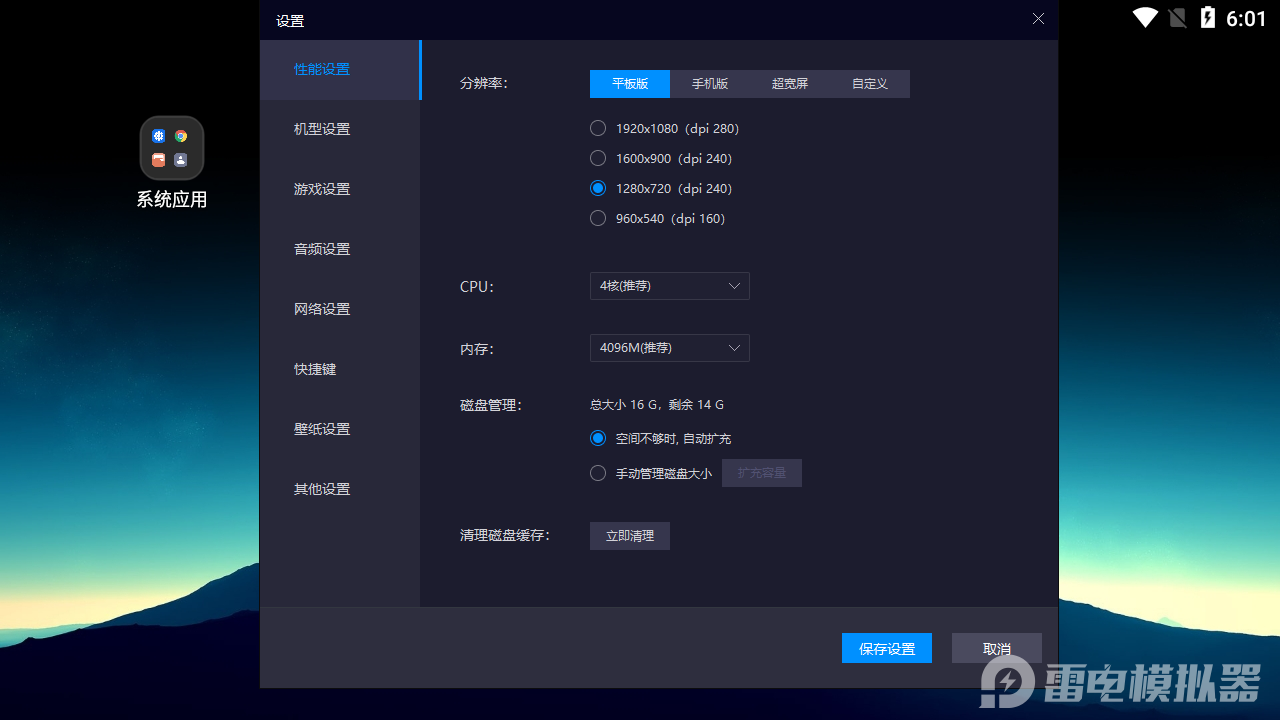Screen dimensions: 1280x720
Task: Click the Wi-Fi status icon
Action: (x=1145, y=17)
